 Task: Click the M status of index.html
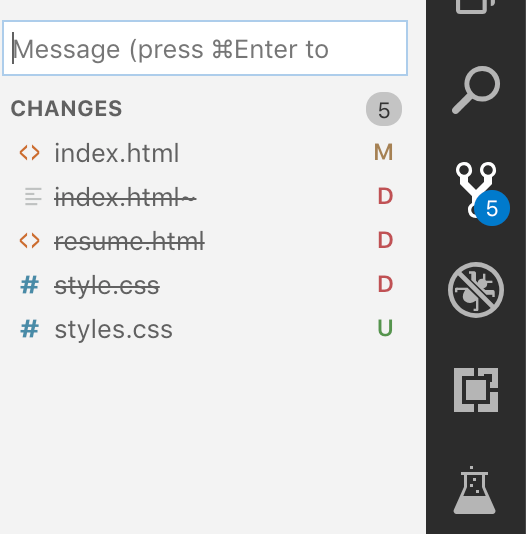click(384, 152)
